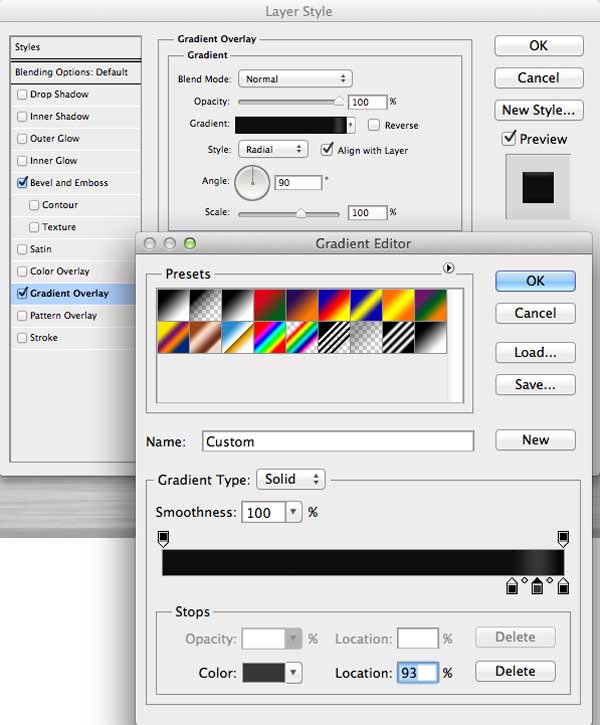Select the orange-yellow-orange gradient preset
This screenshot has height=725, width=600.
398,305
